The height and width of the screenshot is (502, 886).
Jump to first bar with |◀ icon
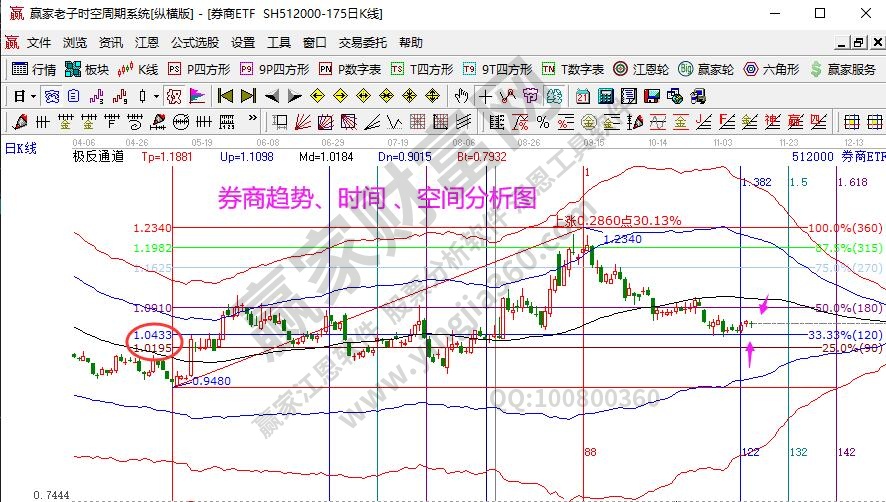(225, 96)
